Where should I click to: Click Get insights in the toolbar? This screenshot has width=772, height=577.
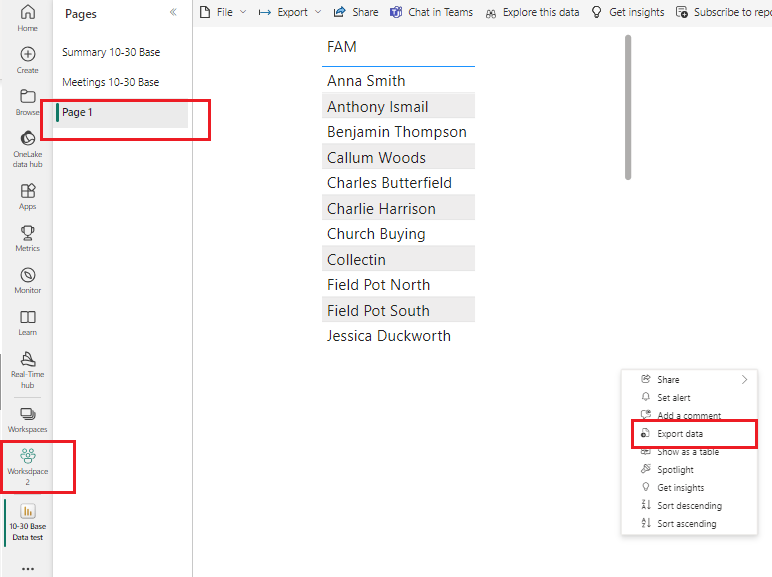628,12
